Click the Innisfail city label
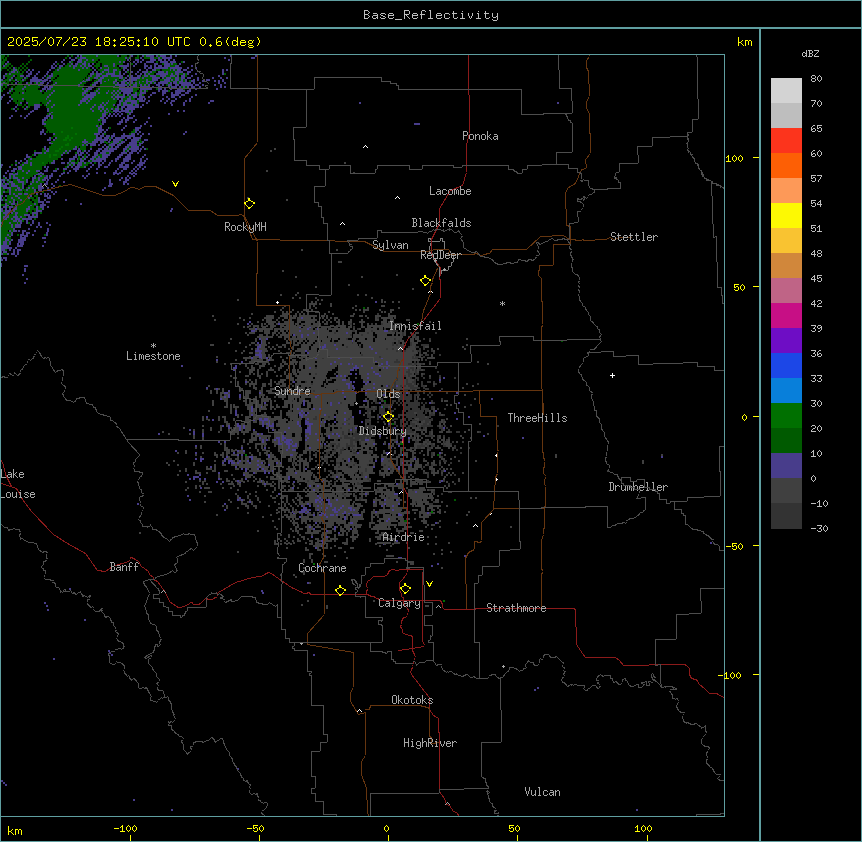Screen dimensions: 862x842 tap(415, 326)
